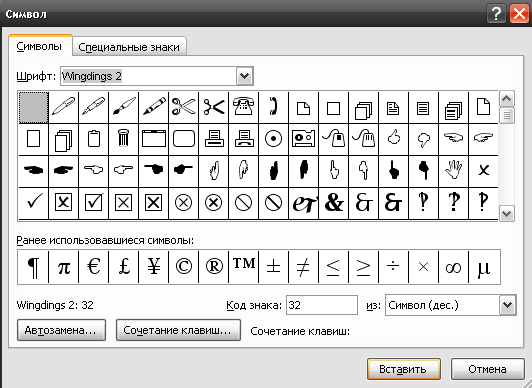
Task: Choose the registered mark from recent
Action: (x=214, y=267)
